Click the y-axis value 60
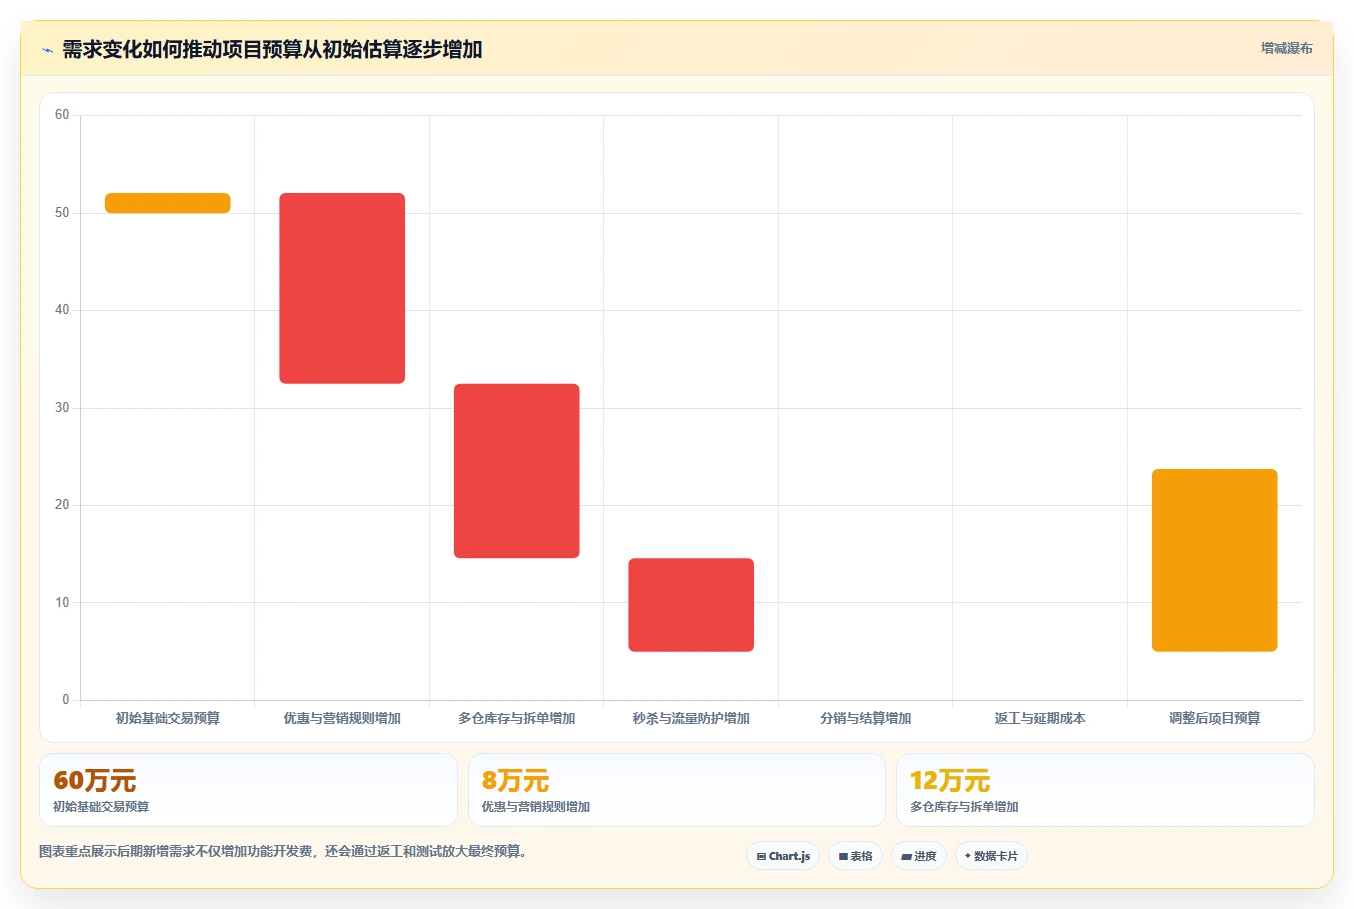The height and width of the screenshot is (909, 1354). [62, 115]
